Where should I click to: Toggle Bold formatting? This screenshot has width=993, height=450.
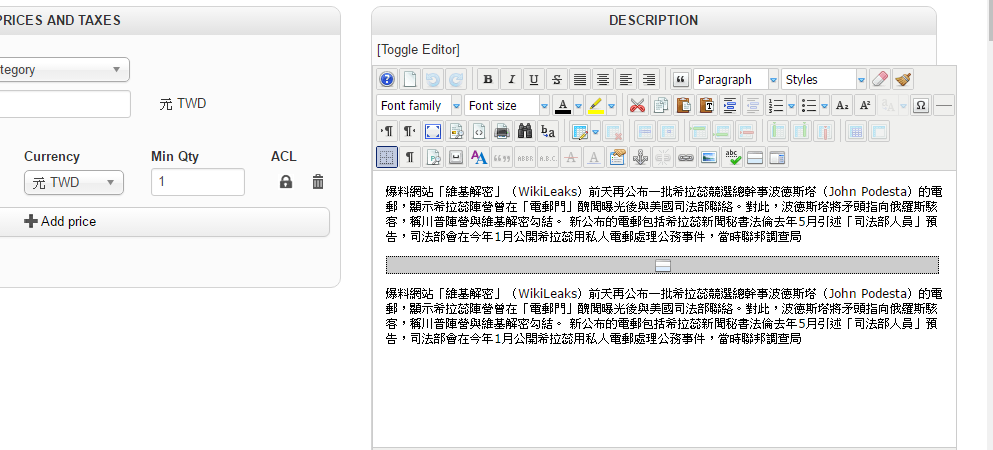488,79
